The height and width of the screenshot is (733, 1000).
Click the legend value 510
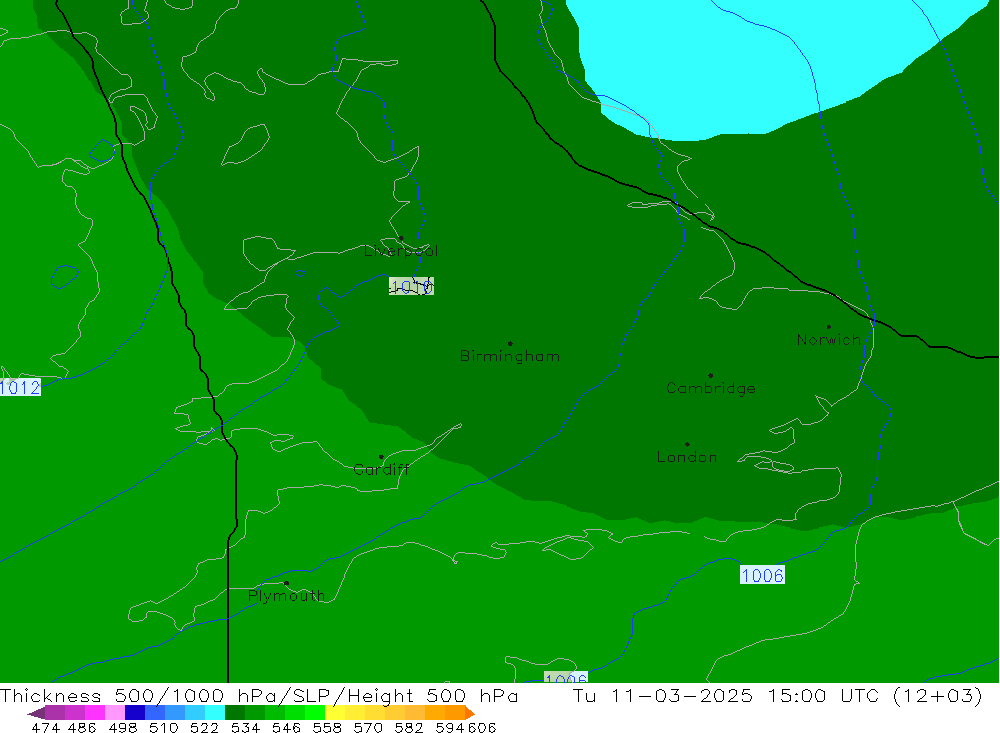click(x=164, y=727)
